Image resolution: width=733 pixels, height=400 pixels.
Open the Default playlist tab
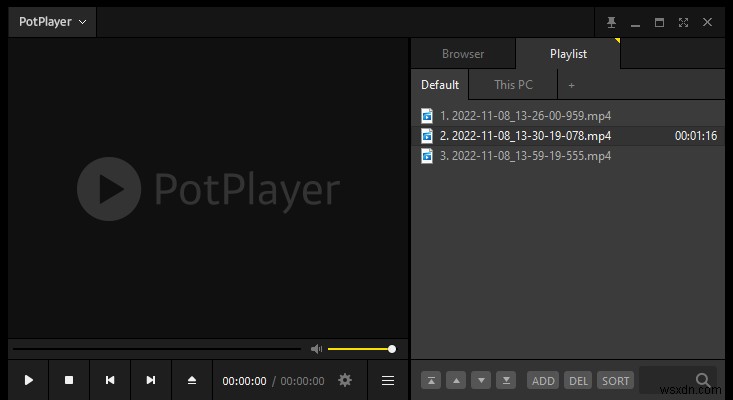[439, 85]
